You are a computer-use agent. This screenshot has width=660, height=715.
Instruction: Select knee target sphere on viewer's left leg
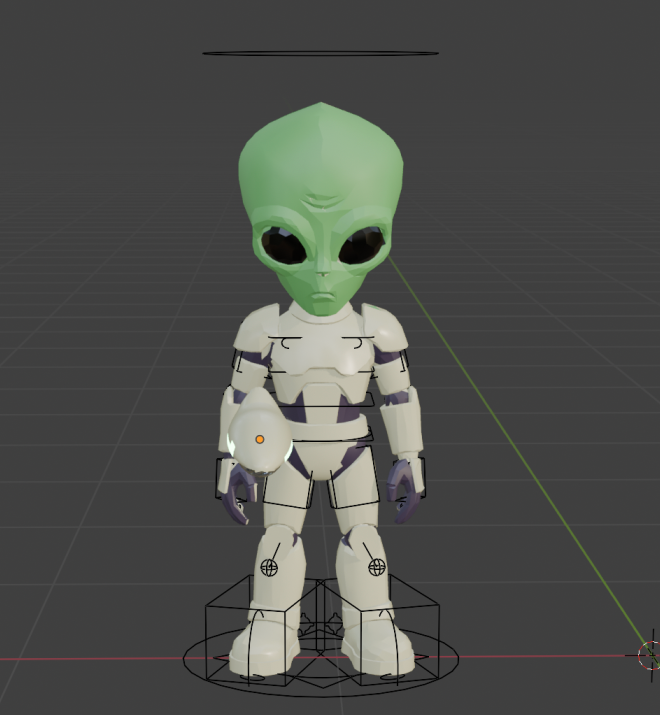coord(269,568)
